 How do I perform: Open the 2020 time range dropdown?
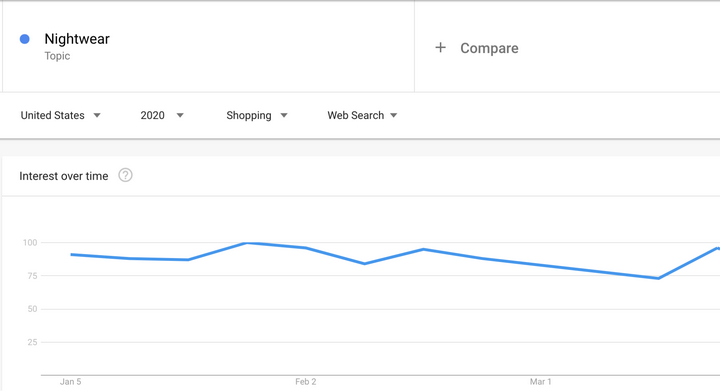[162, 115]
